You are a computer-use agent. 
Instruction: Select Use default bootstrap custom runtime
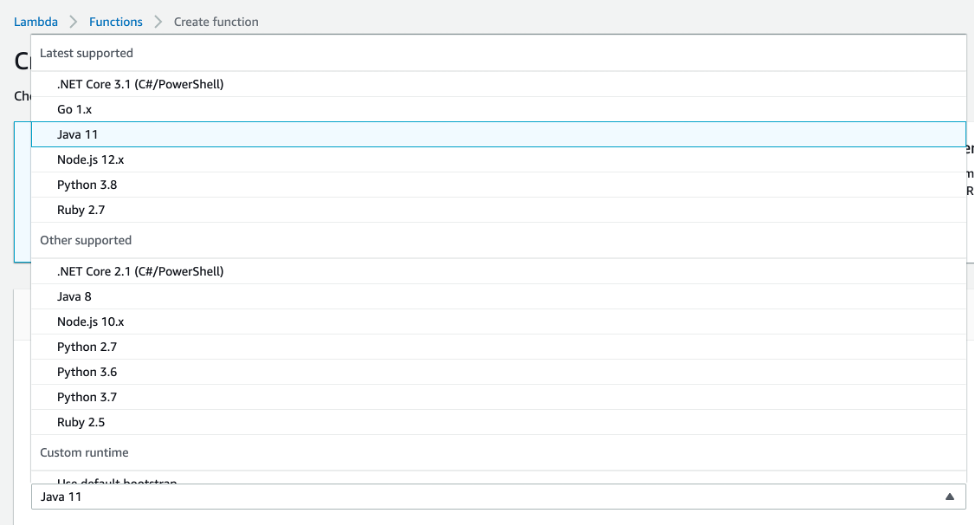[117, 480]
